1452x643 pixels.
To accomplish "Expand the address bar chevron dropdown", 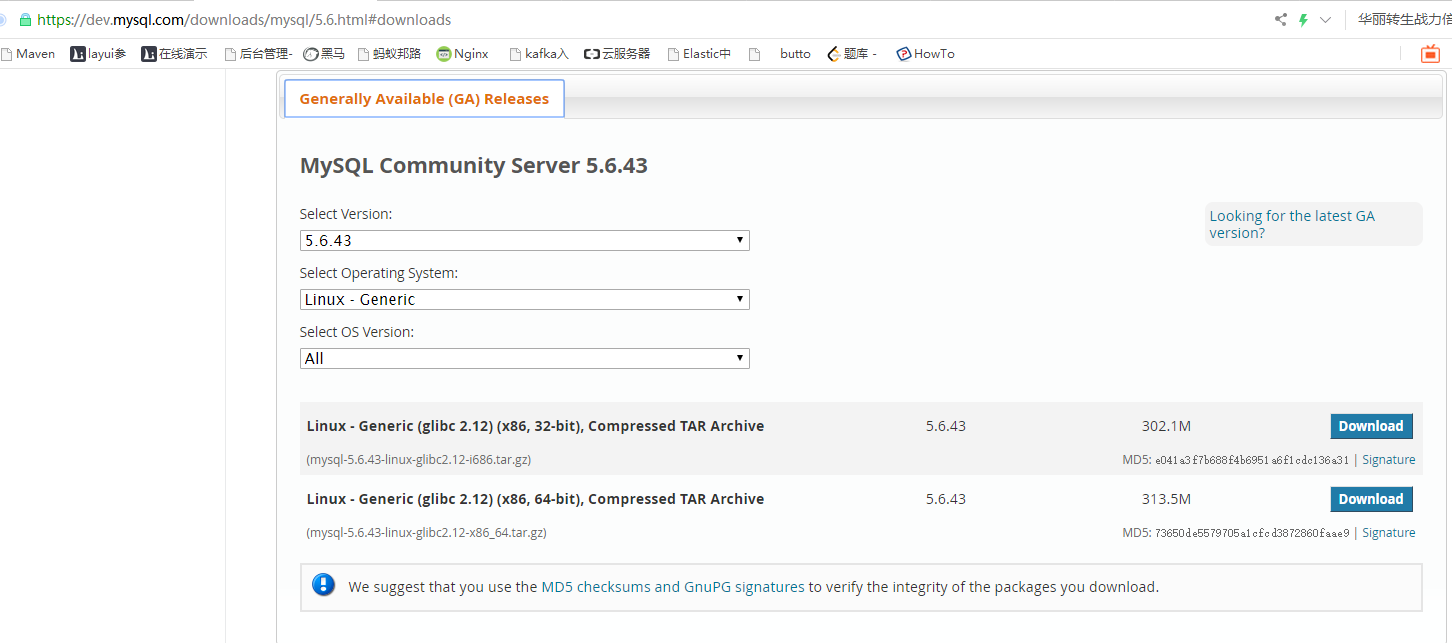I will click(1326, 20).
